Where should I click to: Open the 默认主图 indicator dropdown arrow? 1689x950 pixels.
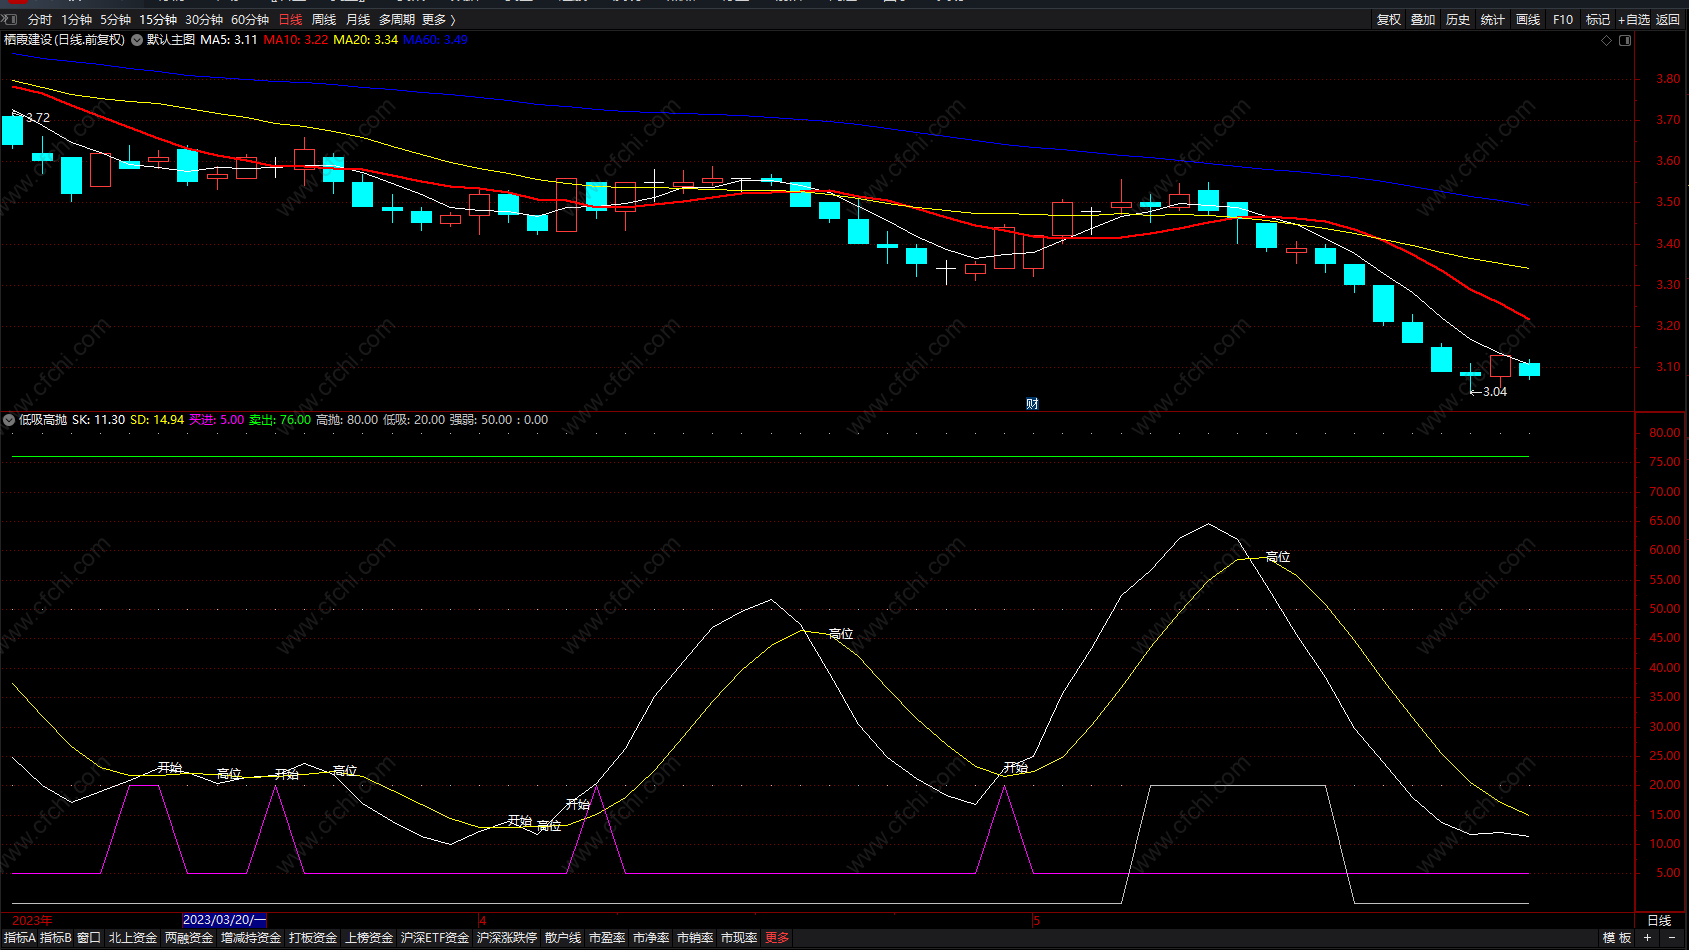[137, 40]
